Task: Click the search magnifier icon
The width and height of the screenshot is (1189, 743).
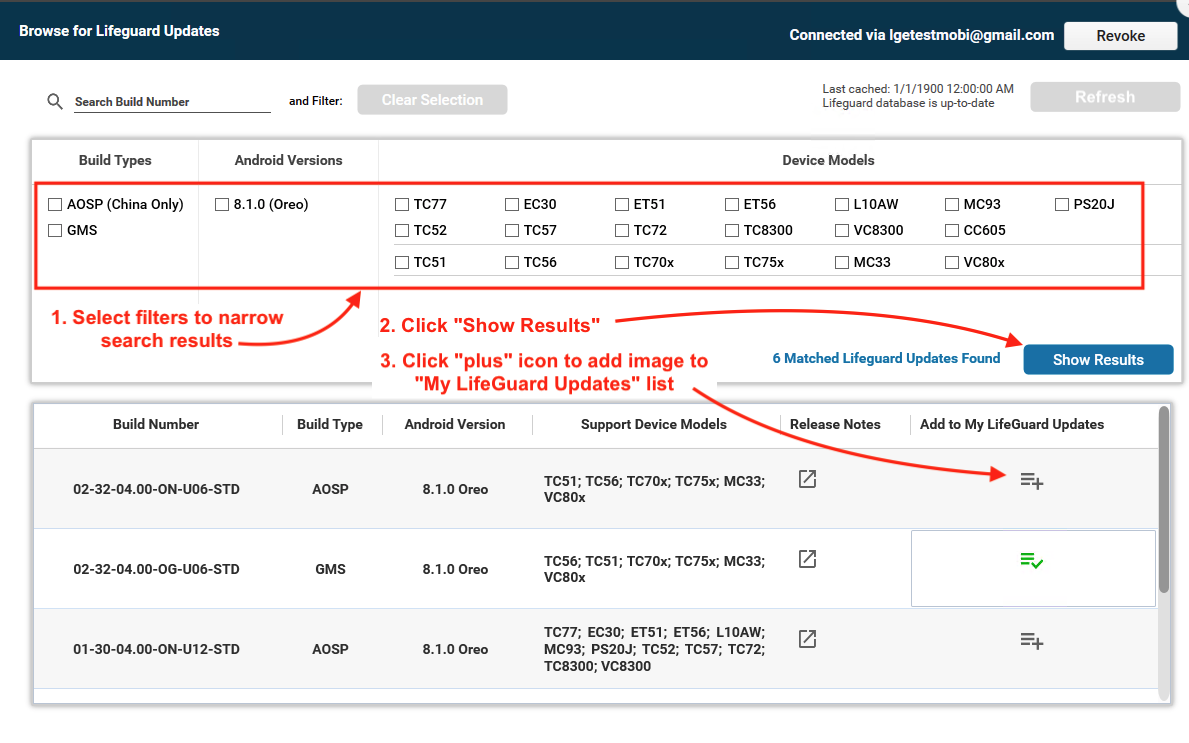Action: point(55,102)
